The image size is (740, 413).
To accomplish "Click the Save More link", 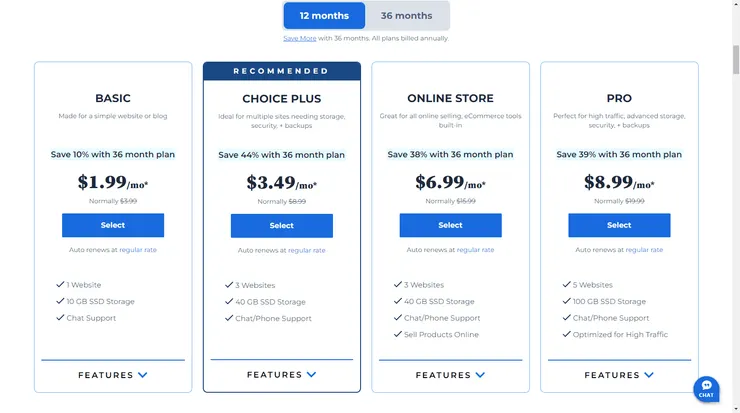I will (x=299, y=38).
